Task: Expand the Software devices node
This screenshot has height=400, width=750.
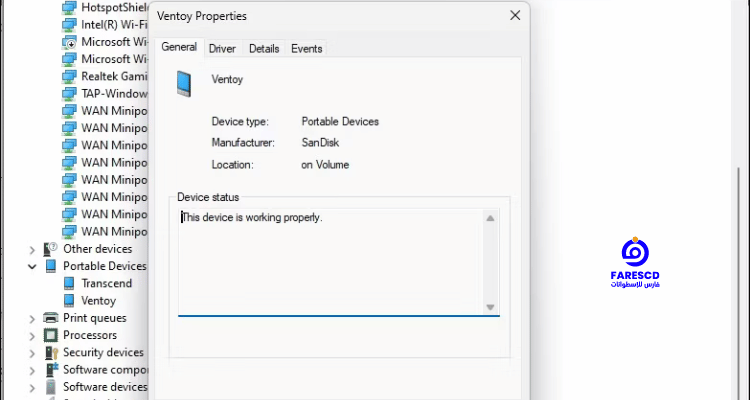Action: pyautogui.click(x=32, y=388)
